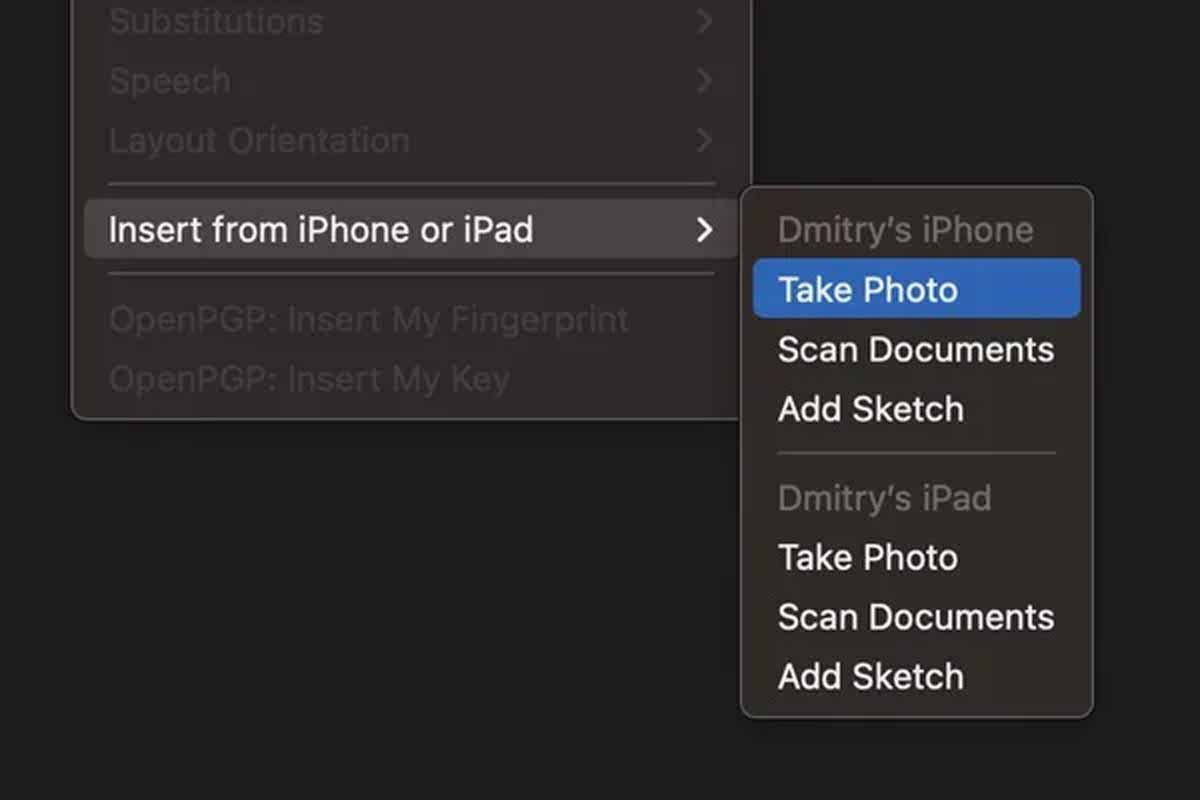The width and height of the screenshot is (1200, 800).
Task: Open the Insert from iPhone or iPad item
Action: point(320,230)
